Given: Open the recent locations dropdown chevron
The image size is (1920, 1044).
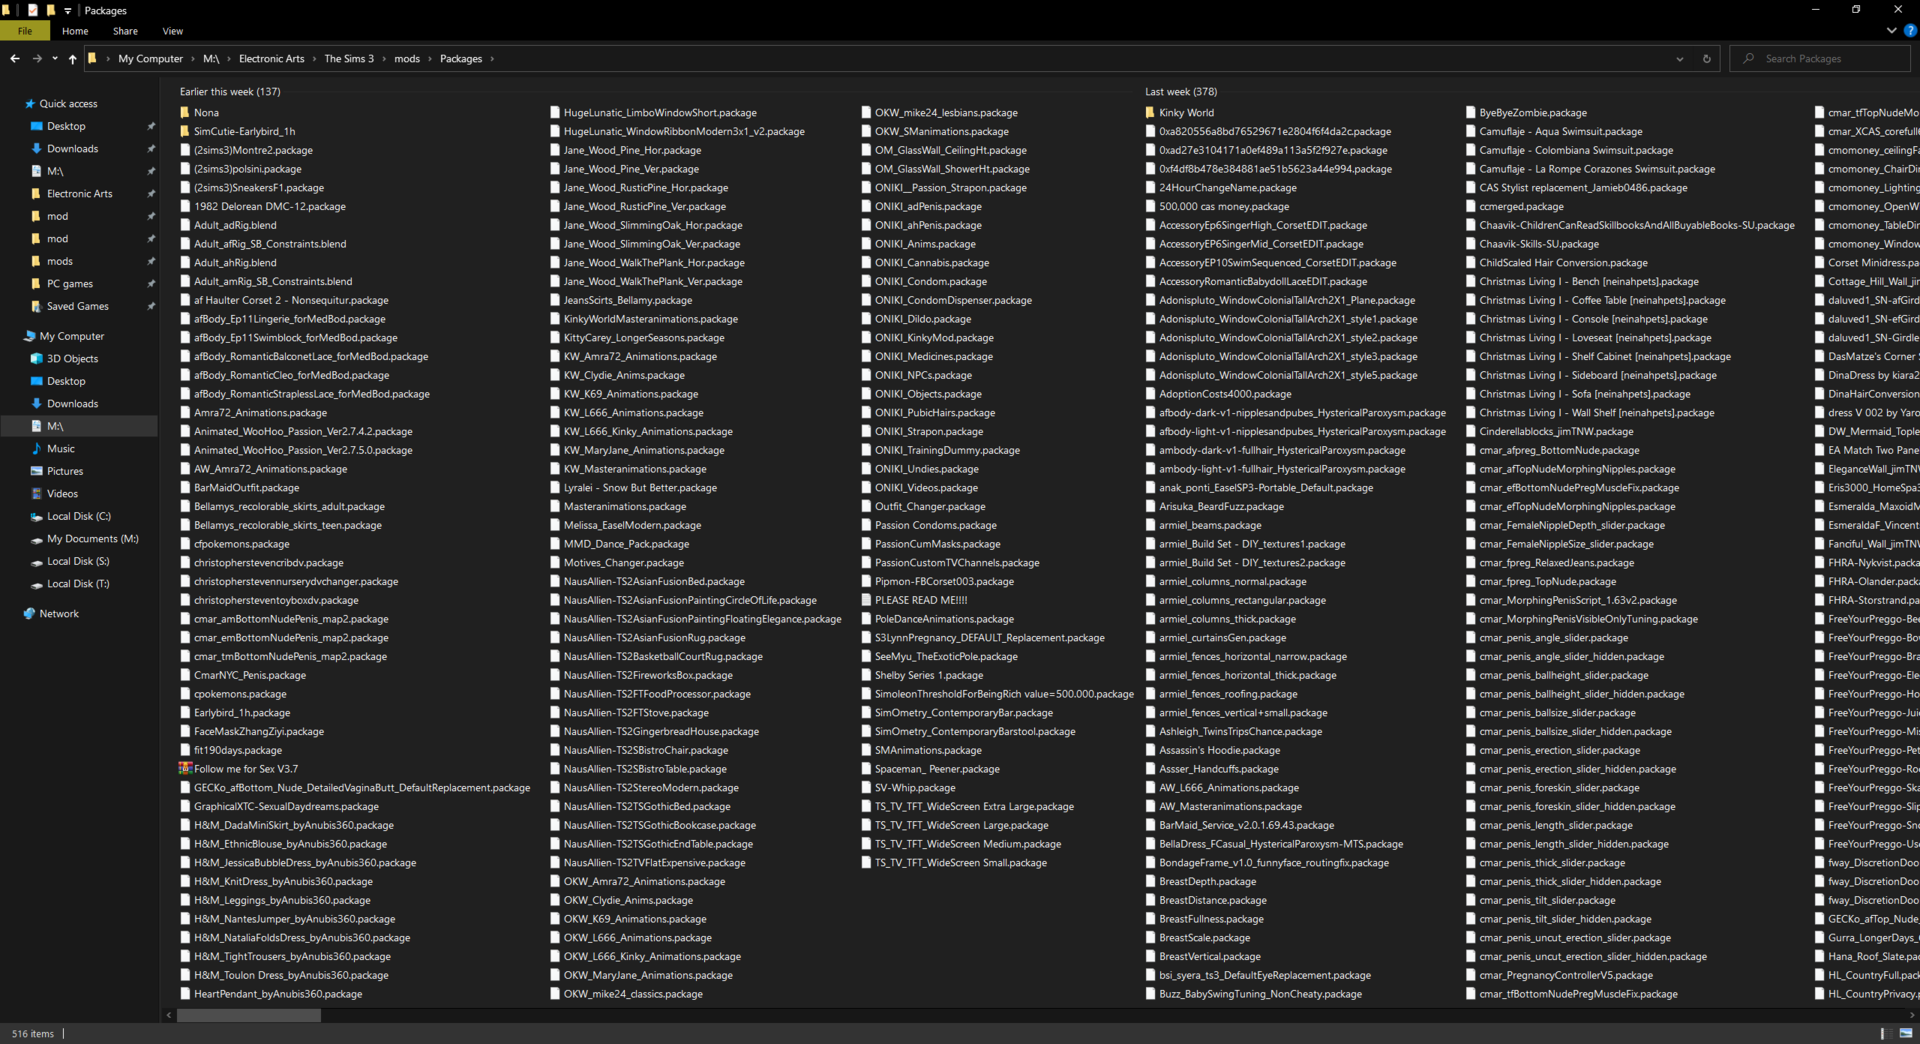Looking at the screenshot, I should 55,59.
